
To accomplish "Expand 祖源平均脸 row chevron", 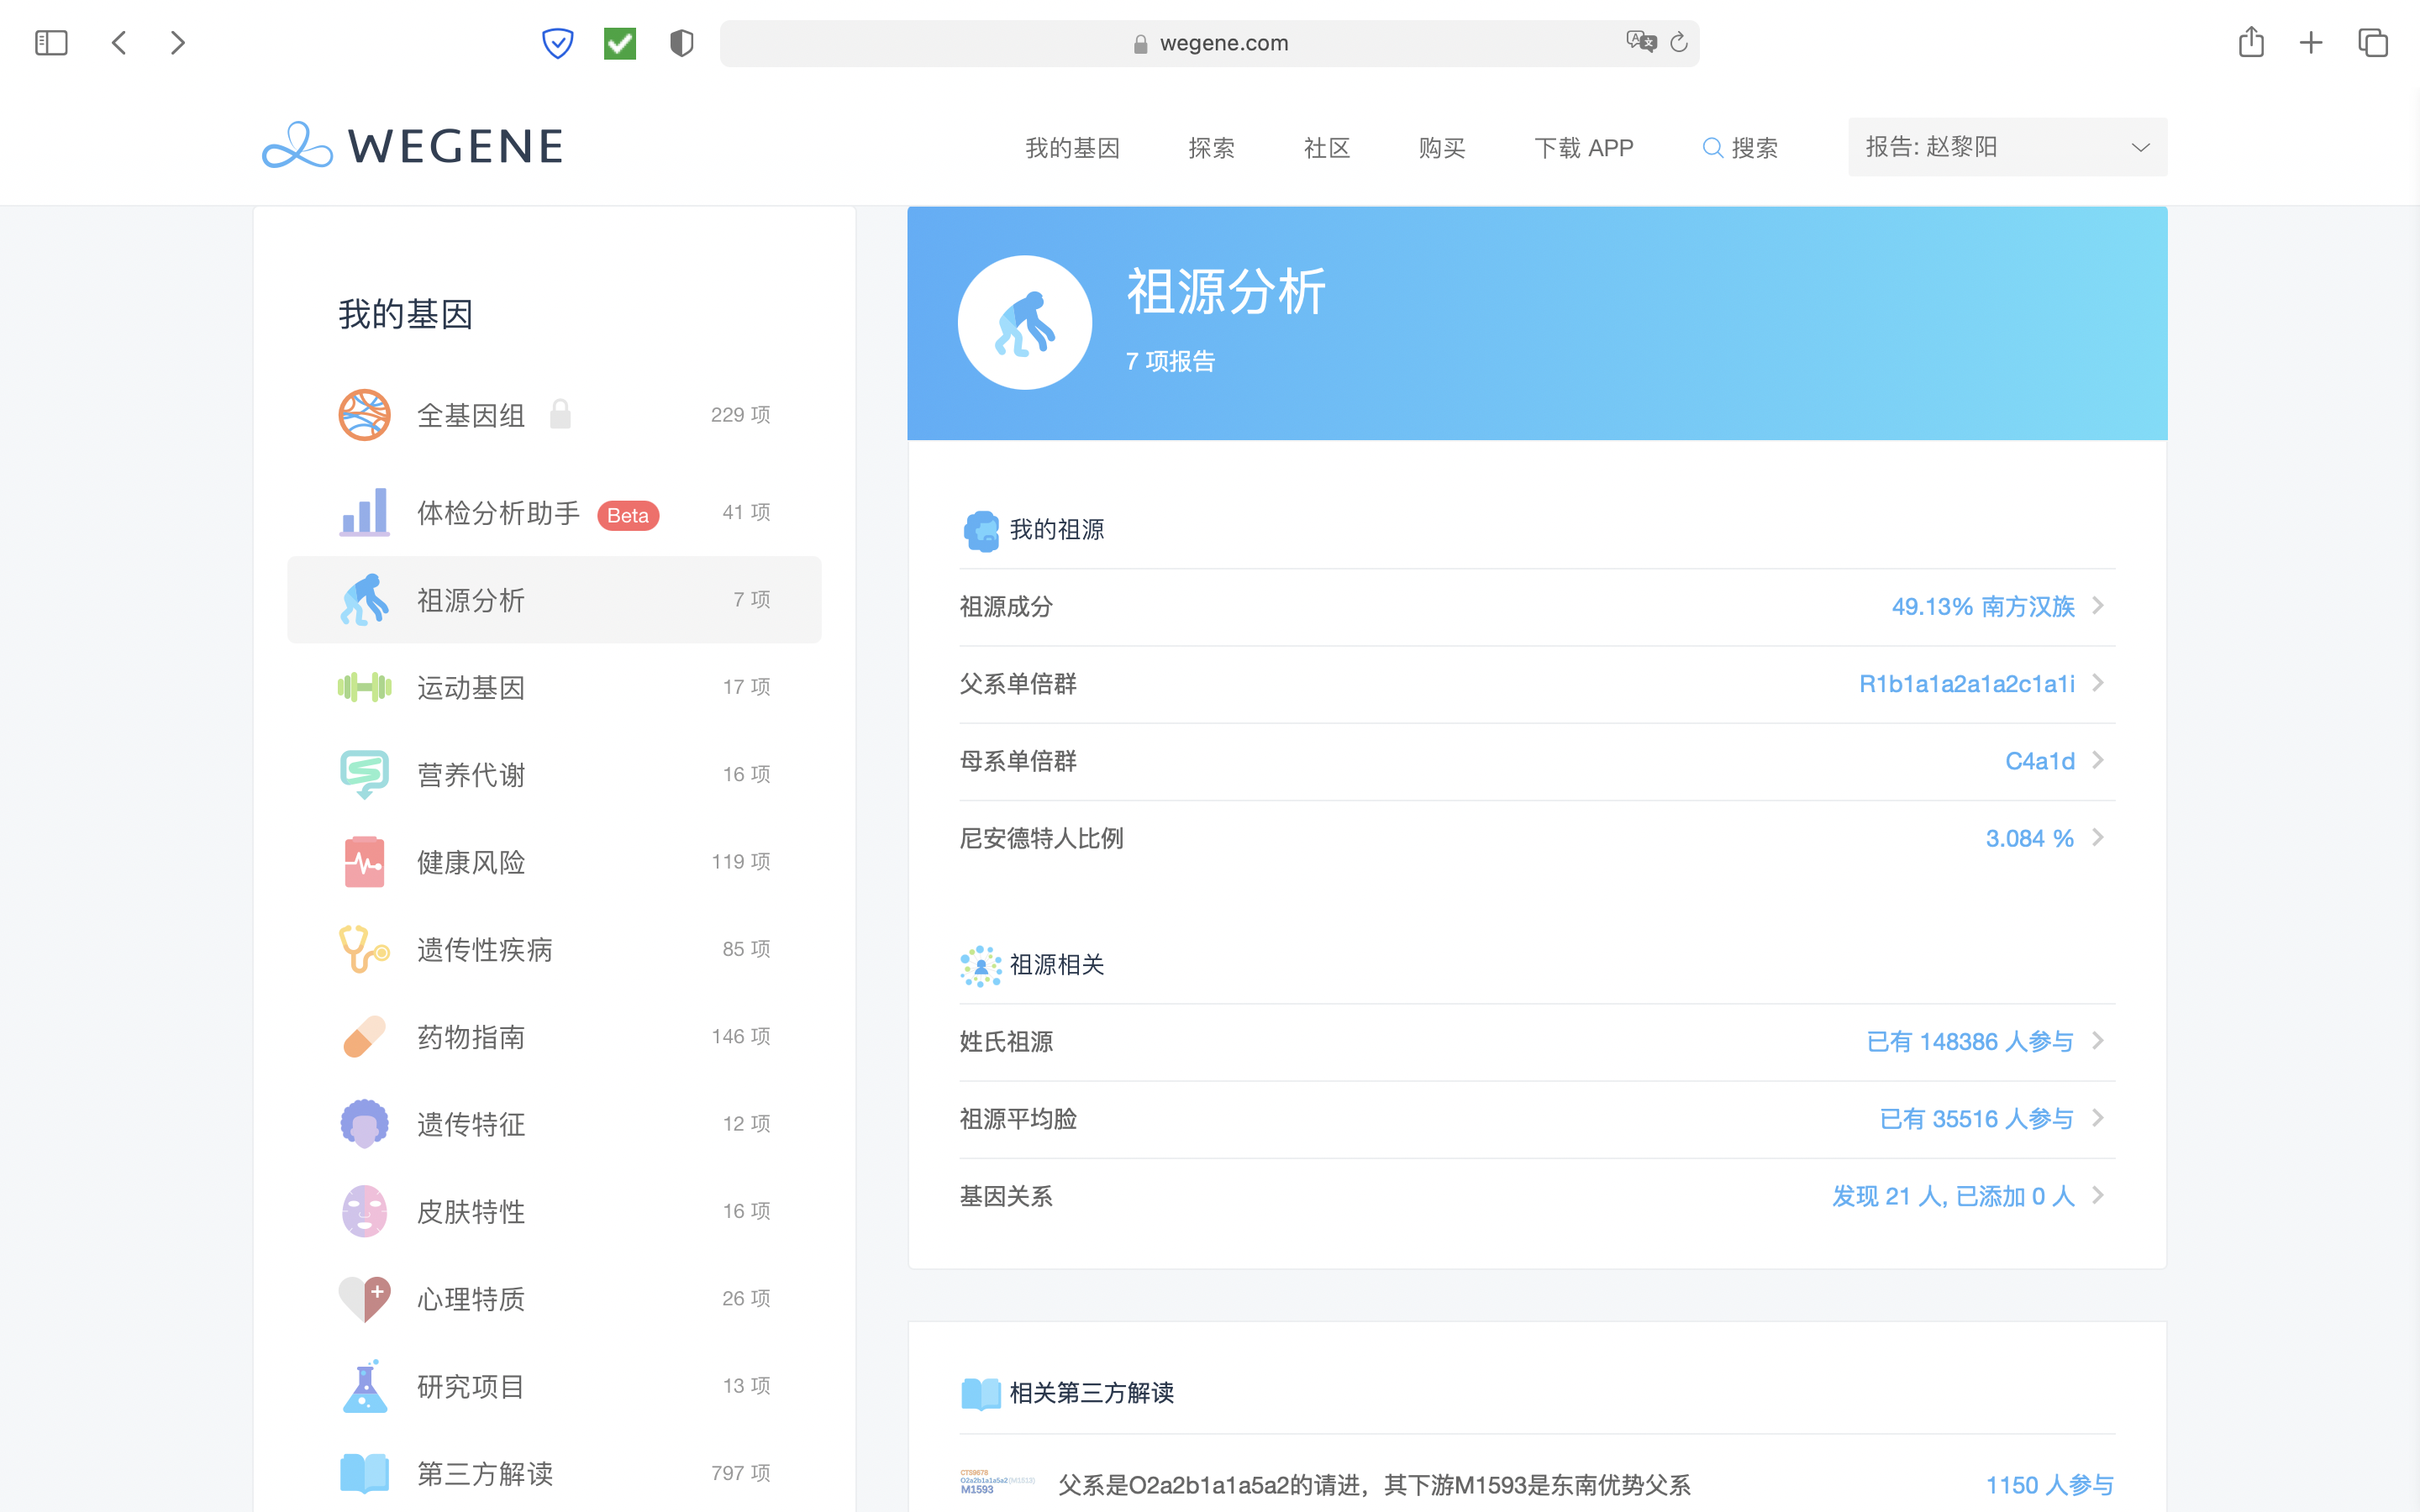I will click(x=2098, y=1118).
